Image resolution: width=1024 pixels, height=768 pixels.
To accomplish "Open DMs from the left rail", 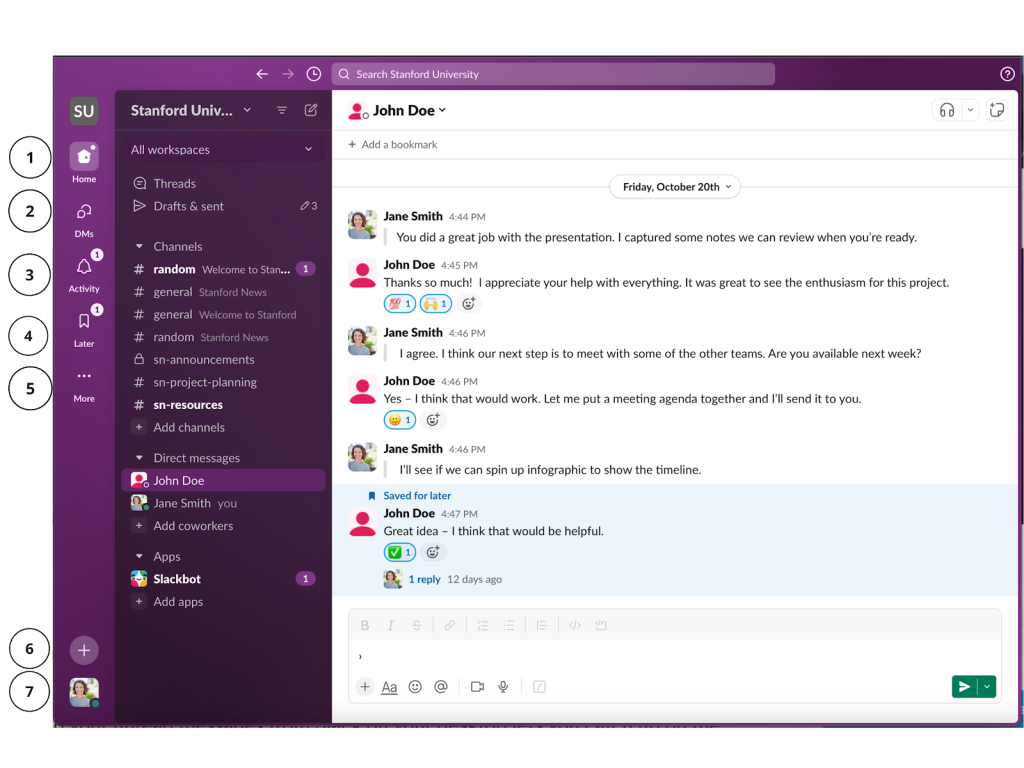I will [x=84, y=213].
